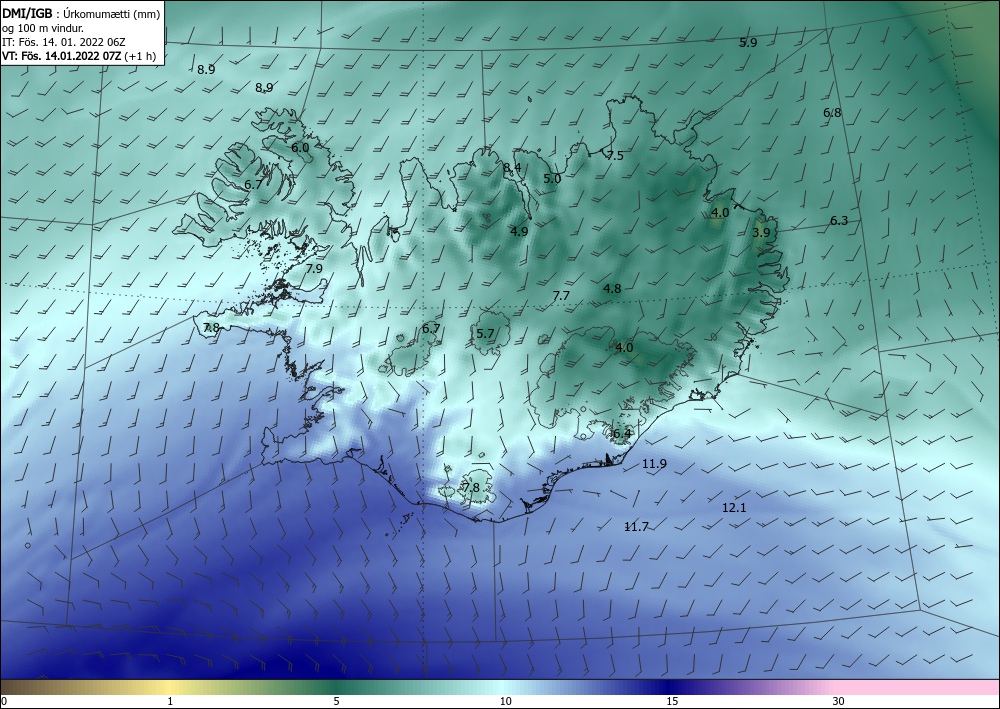The width and height of the screenshot is (1000, 709).
Task: Click the 7.9 value on the map
Action: click(x=314, y=269)
